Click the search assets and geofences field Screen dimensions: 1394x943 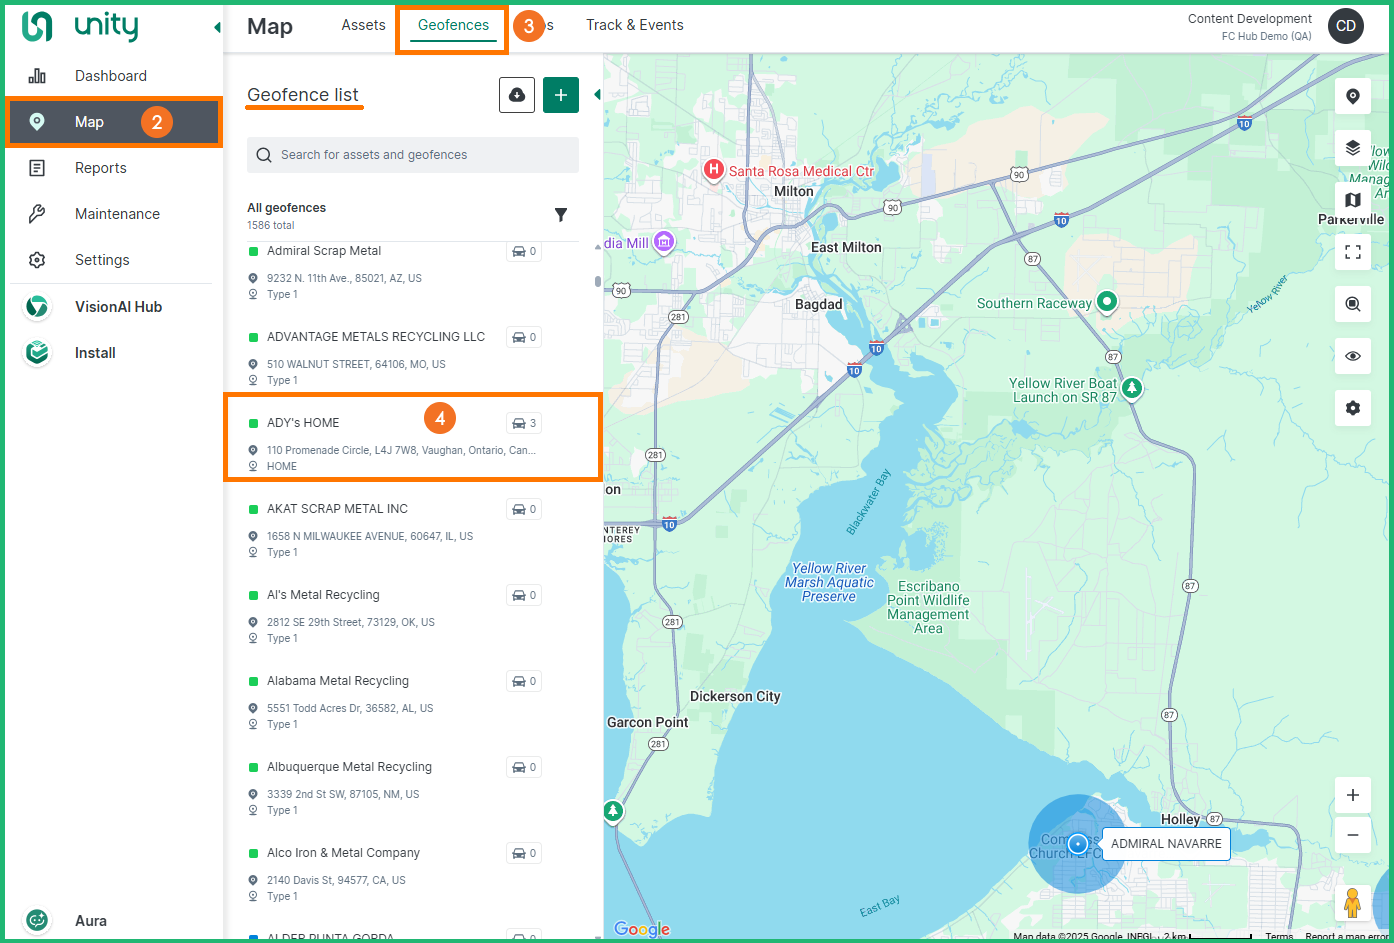tap(413, 155)
